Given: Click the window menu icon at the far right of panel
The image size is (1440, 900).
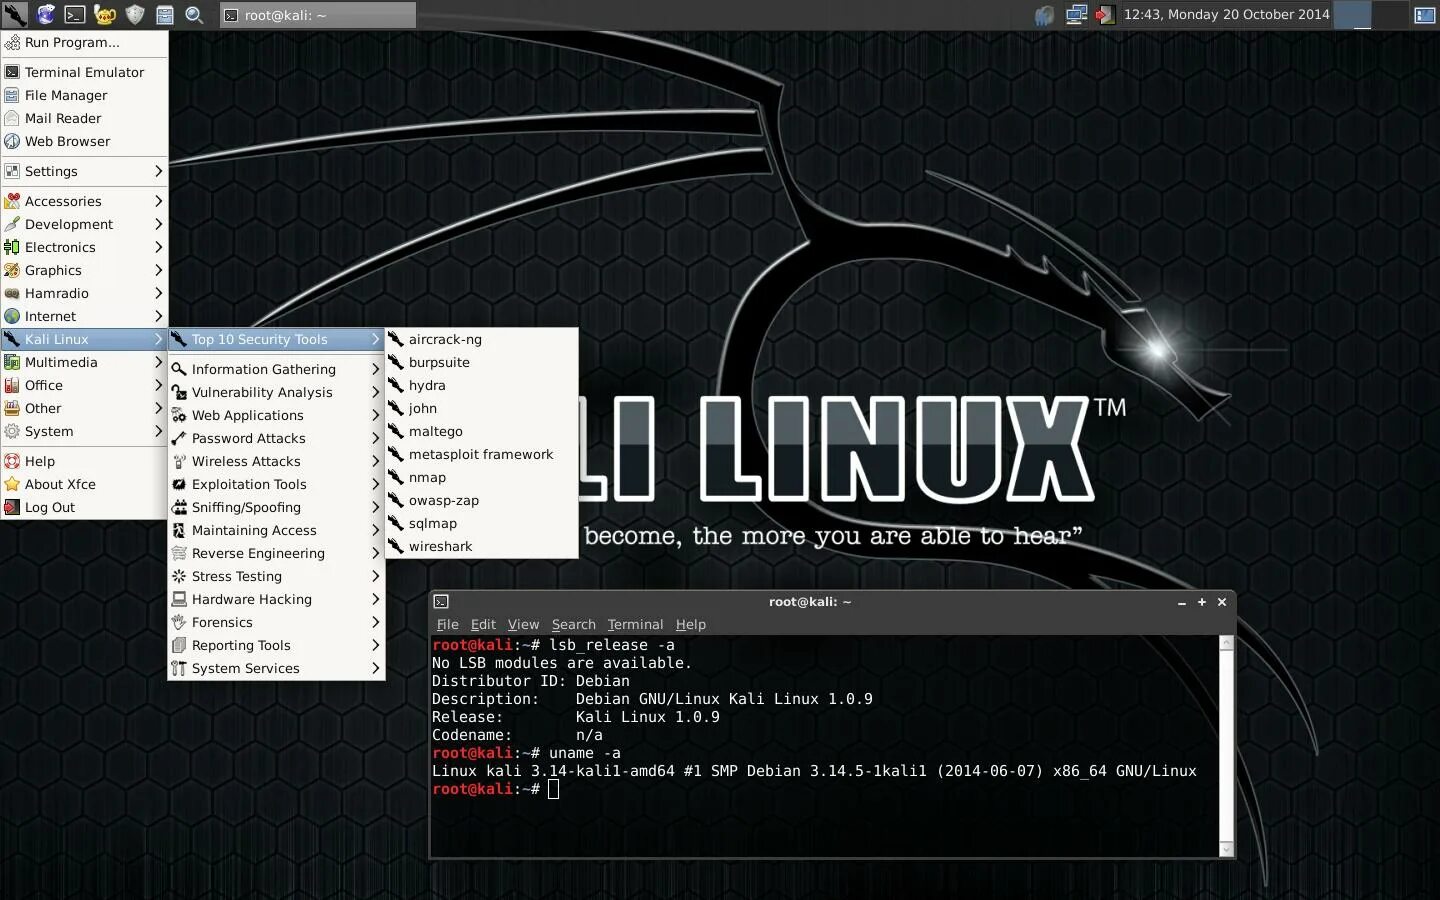Looking at the screenshot, I should pos(1424,15).
